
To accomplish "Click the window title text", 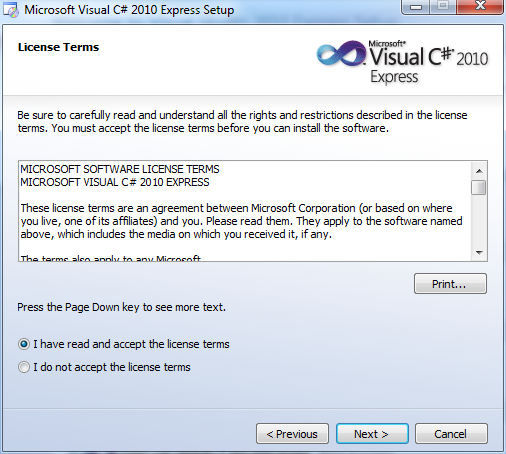I will 129,10.
